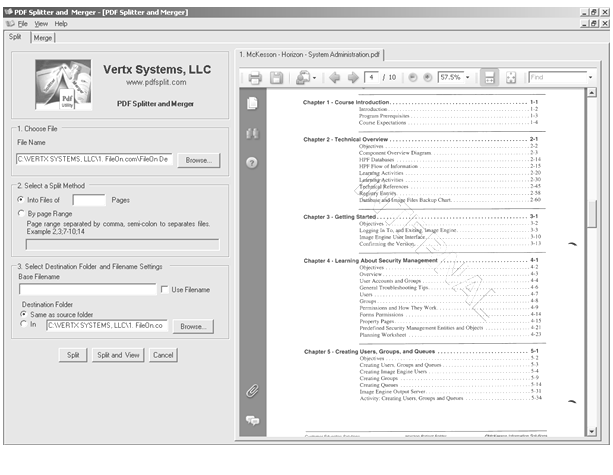This screenshot has height=475, width=613.
Task: Open the Attachments paperclip panel
Action: coord(252,391)
